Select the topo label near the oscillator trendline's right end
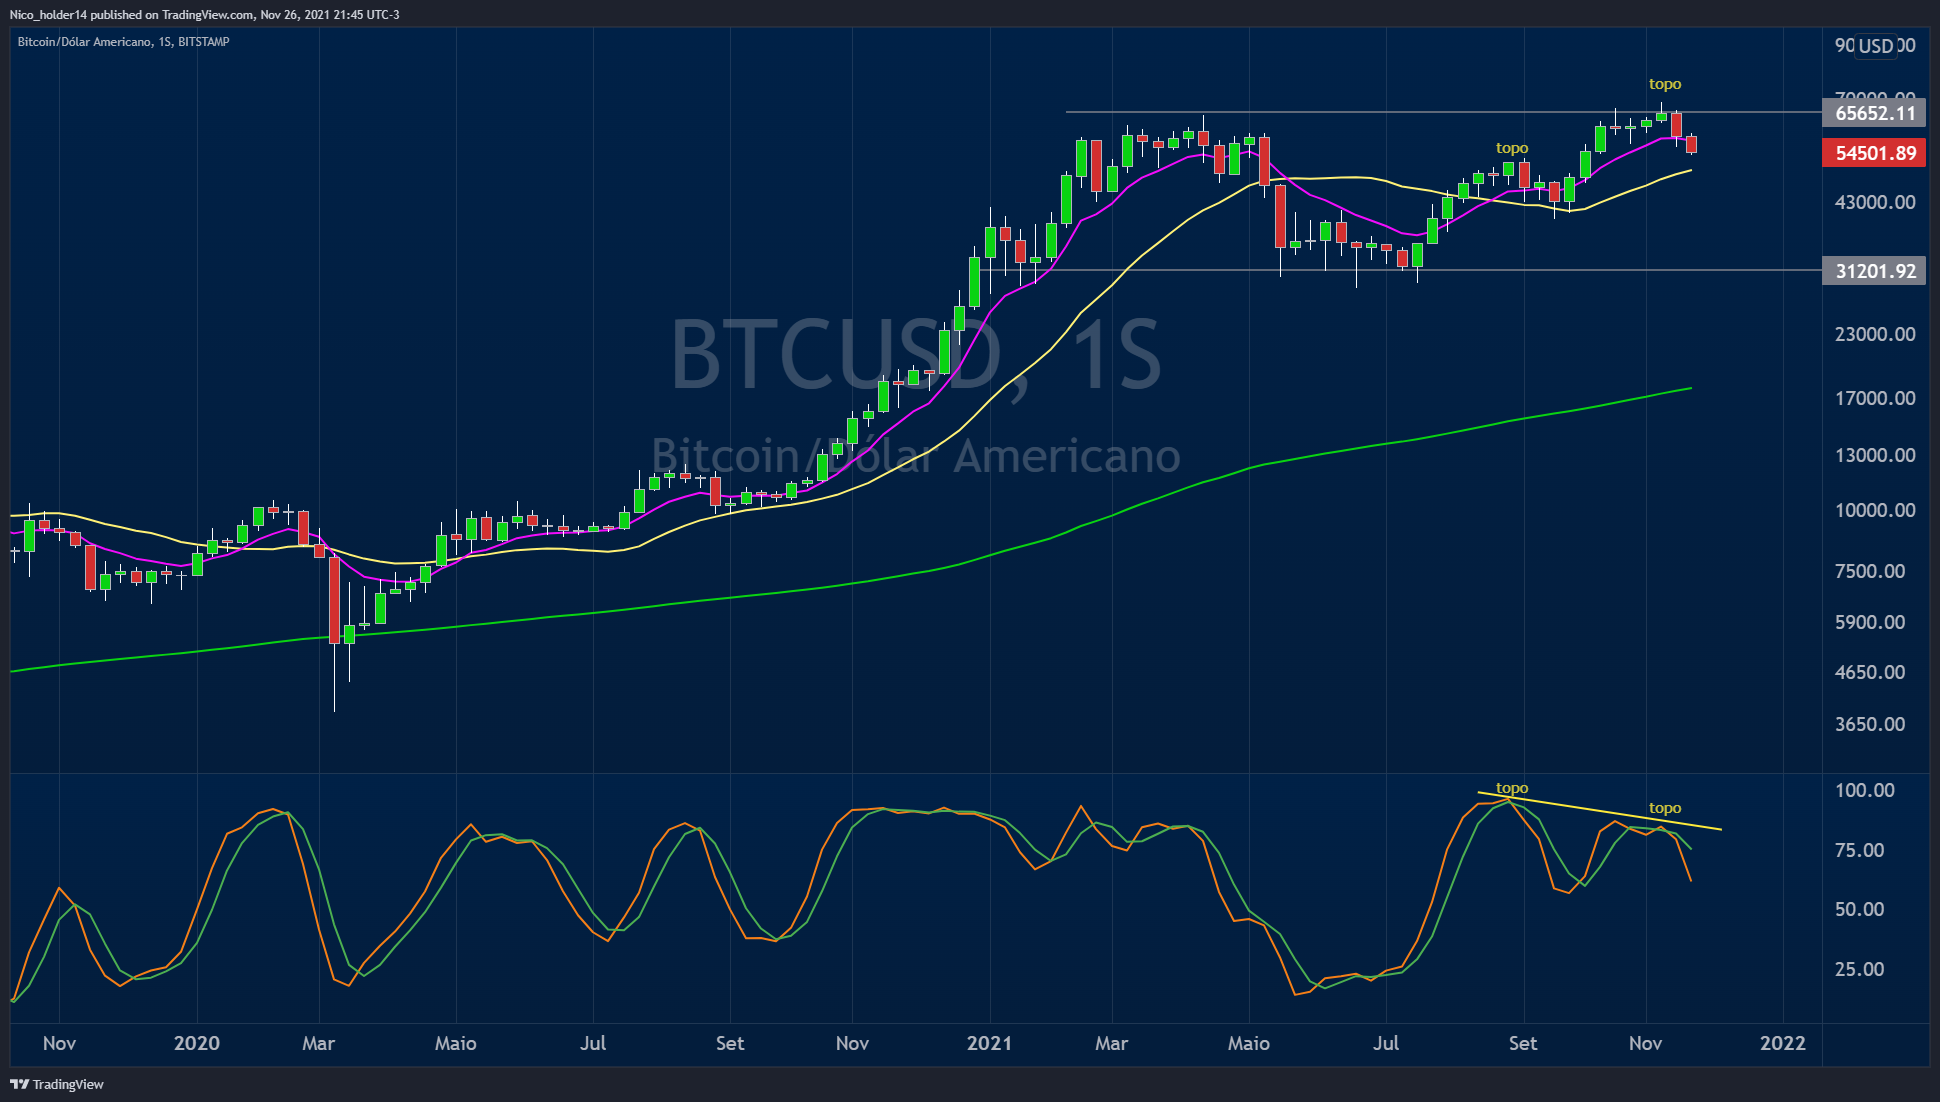1940x1102 pixels. (x=1665, y=808)
